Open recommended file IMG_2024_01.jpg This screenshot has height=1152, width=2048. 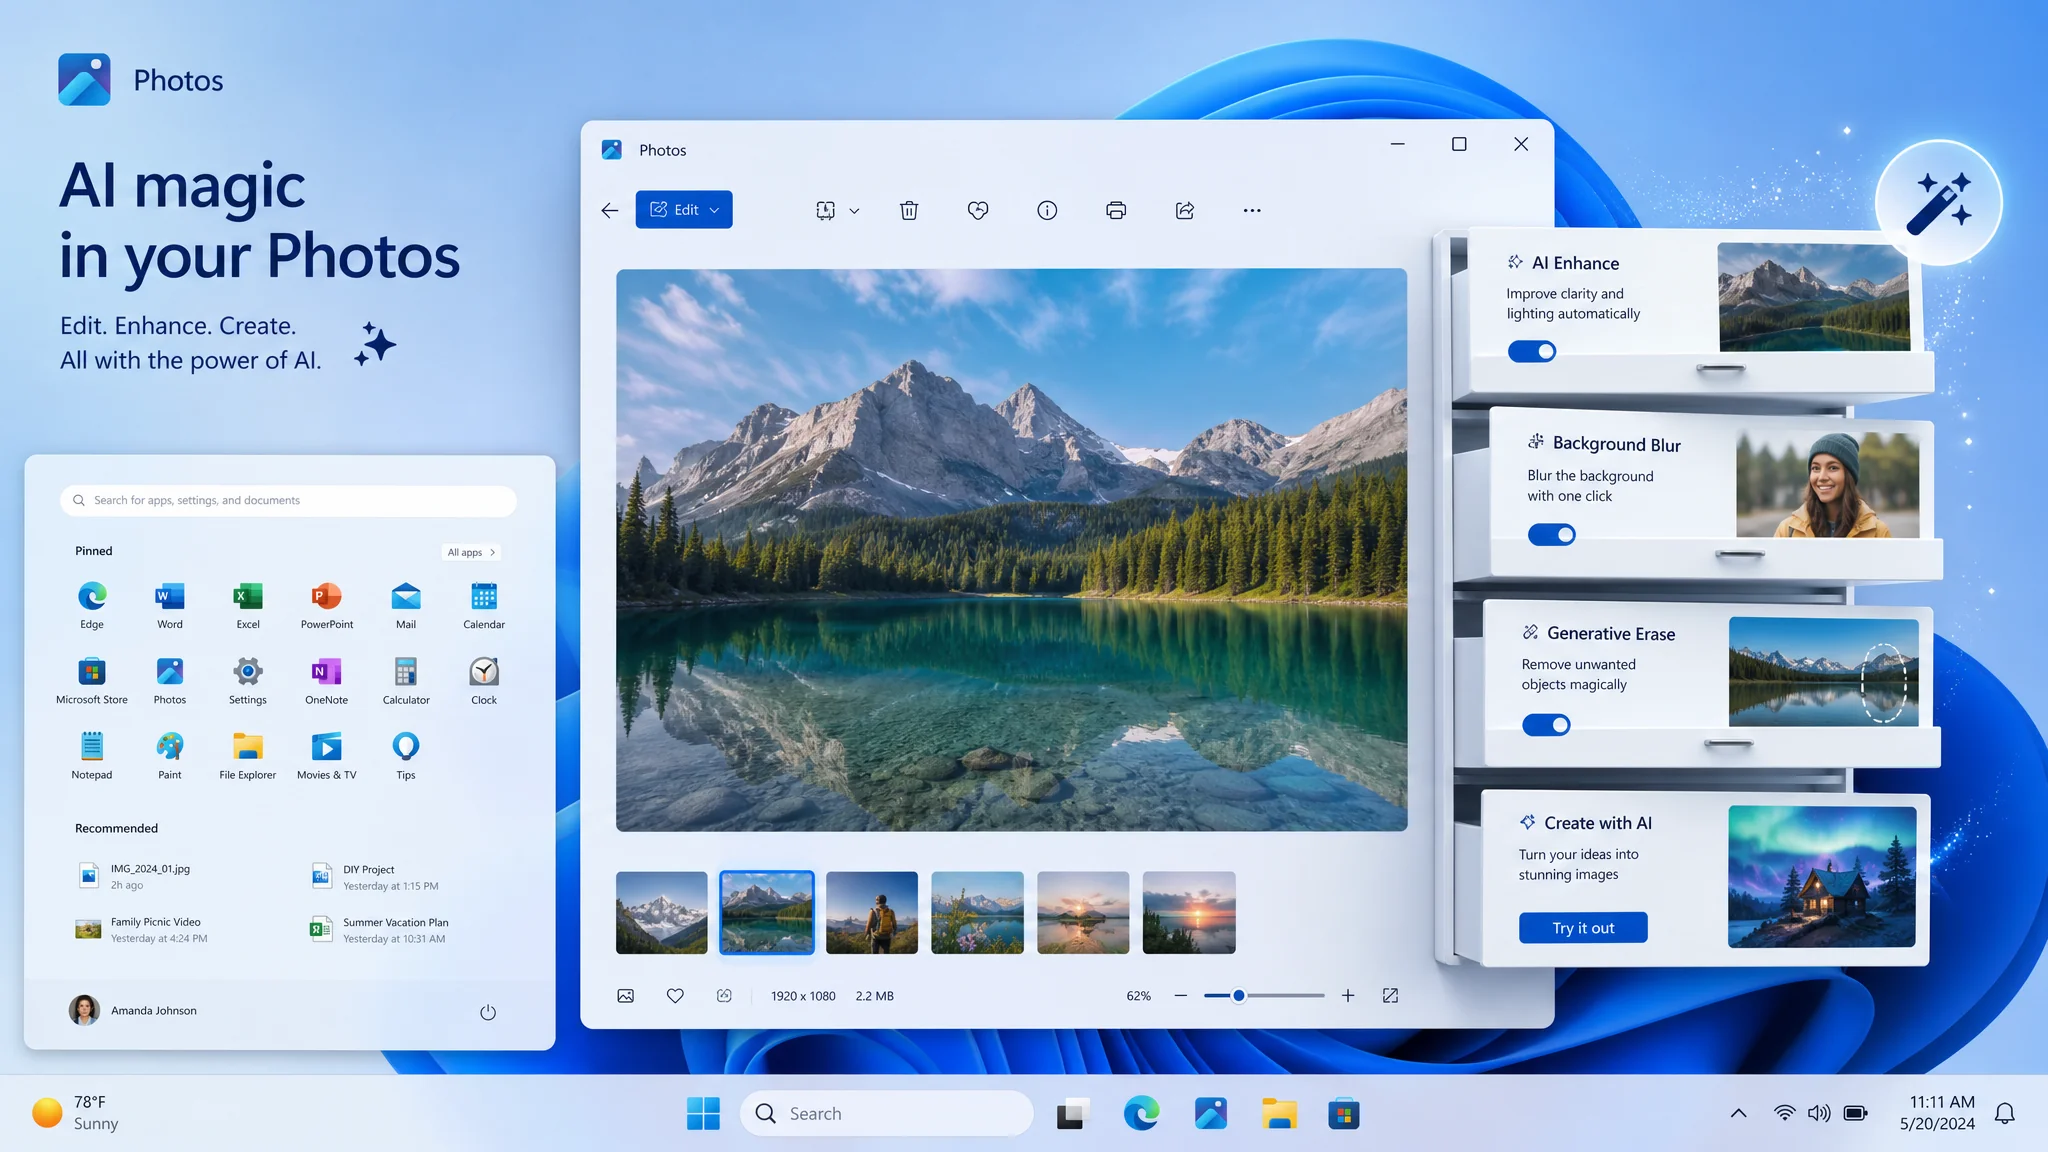tap(135, 876)
